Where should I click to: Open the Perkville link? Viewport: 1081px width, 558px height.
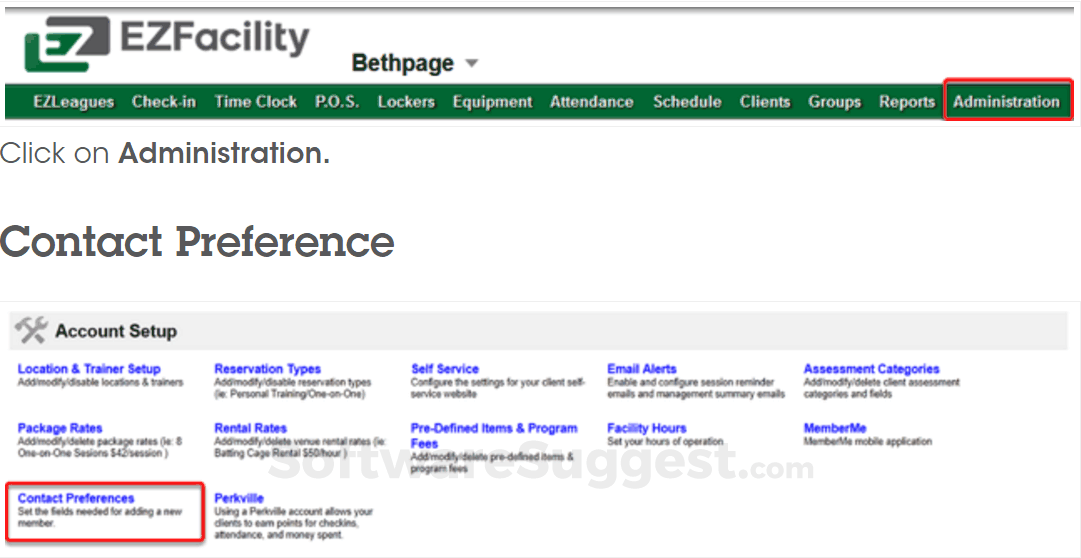[x=239, y=498]
